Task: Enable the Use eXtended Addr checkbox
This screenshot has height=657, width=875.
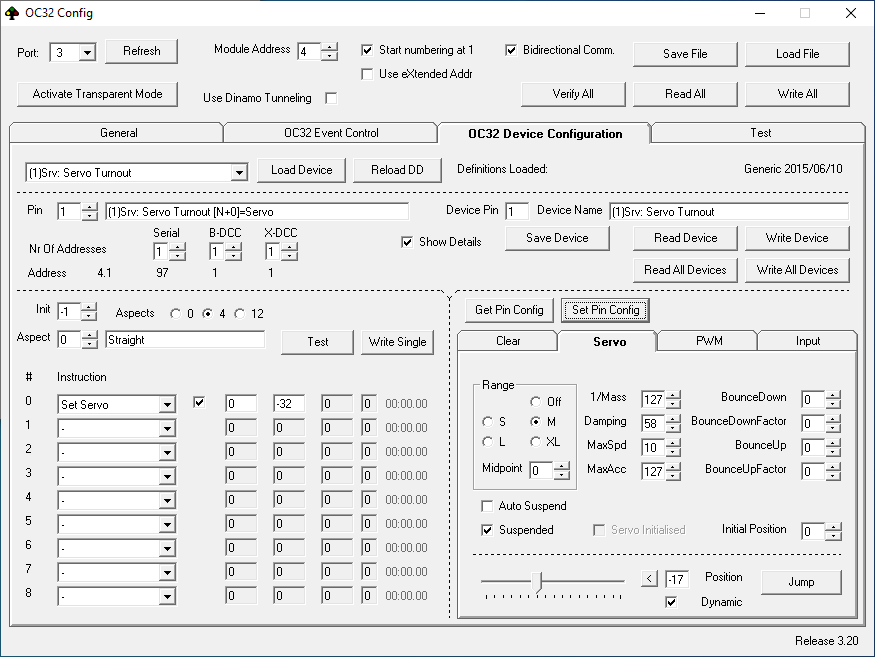Action: click(368, 74)
